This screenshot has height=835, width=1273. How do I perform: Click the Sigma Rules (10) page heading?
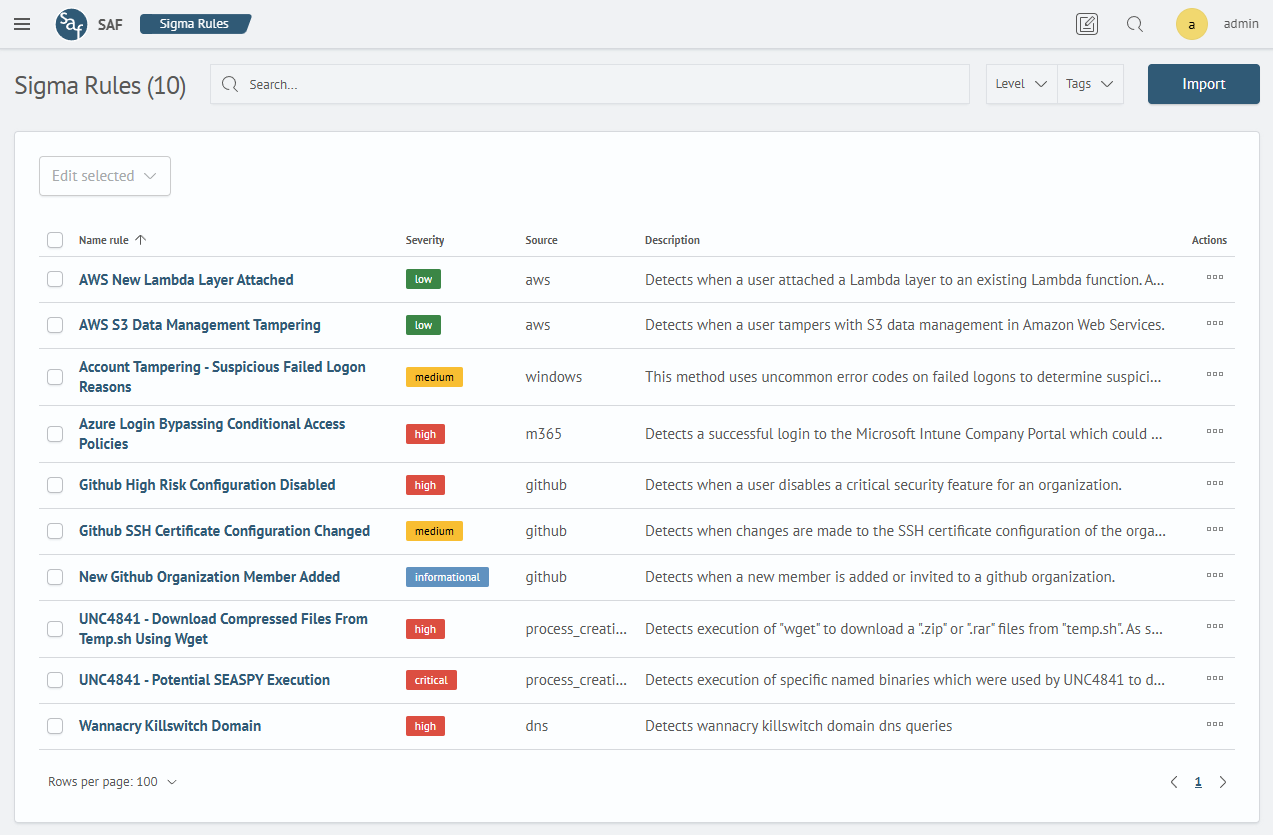tap(100, 85)
